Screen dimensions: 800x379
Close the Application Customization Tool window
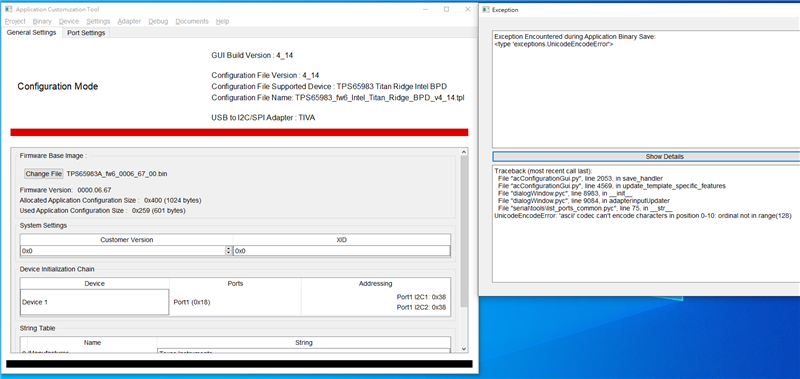468,9
